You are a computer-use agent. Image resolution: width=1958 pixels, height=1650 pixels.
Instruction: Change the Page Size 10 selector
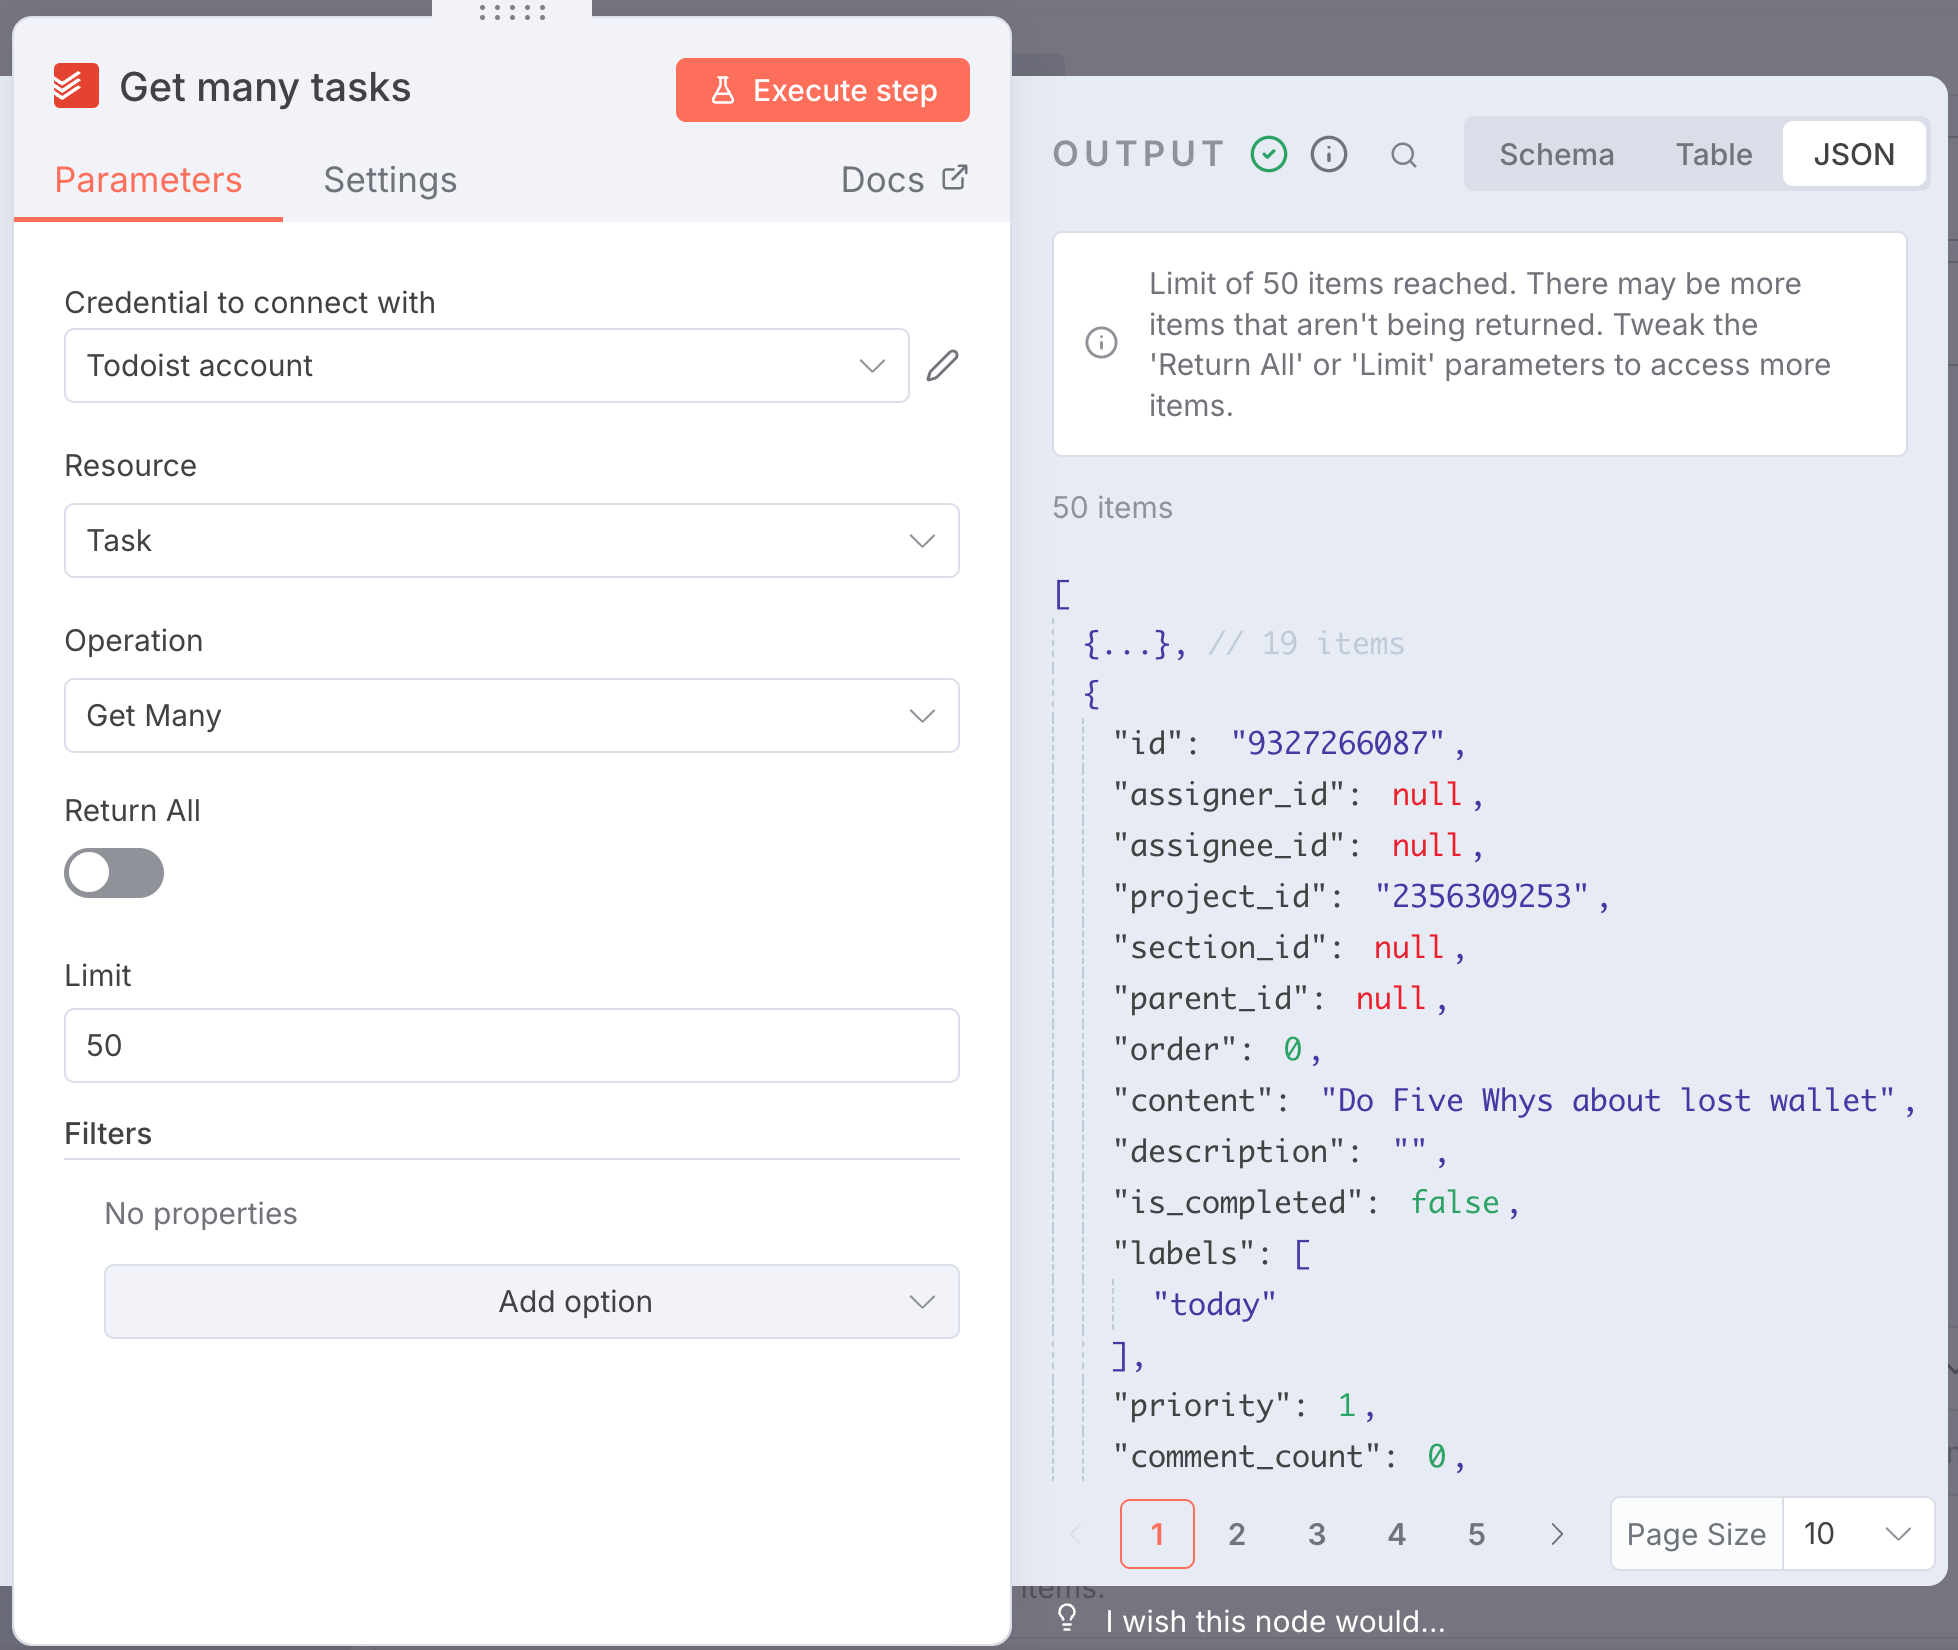coord(1856,1534)
